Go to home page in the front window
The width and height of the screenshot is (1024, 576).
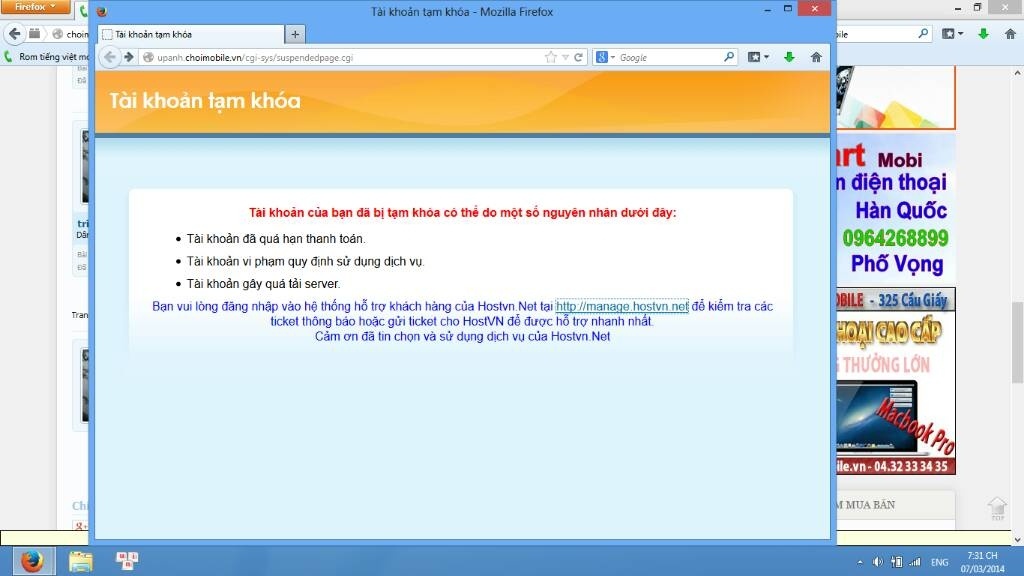click(x=816, y=57)
